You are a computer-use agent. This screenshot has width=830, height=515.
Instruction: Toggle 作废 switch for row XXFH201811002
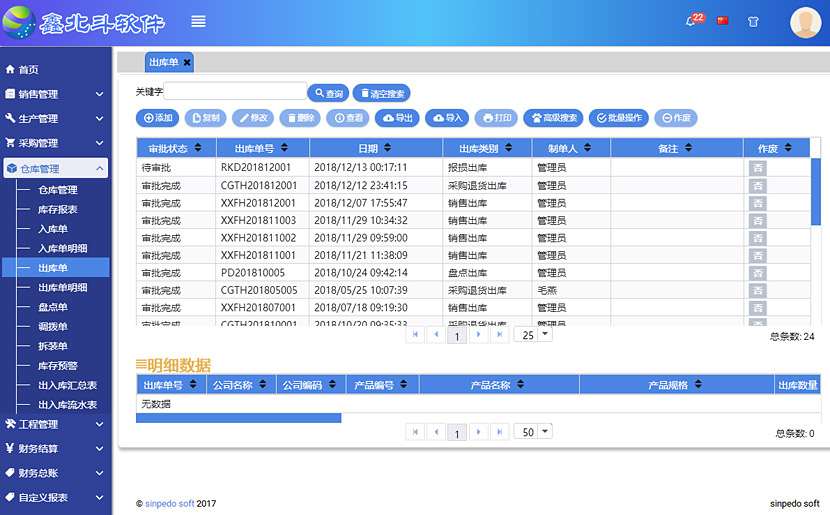pos(757,238)
